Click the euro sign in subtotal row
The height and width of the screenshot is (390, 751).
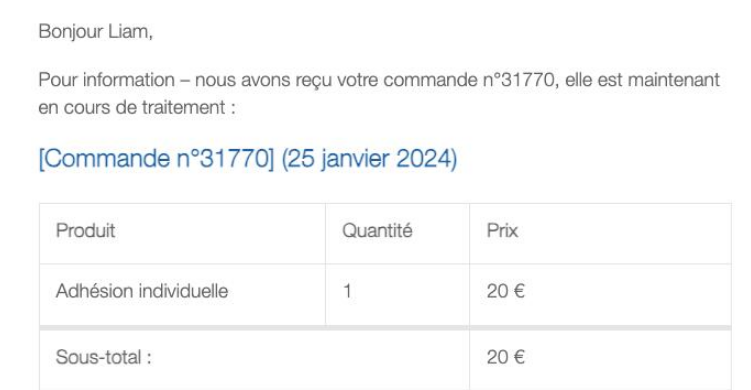coord(519,357)
